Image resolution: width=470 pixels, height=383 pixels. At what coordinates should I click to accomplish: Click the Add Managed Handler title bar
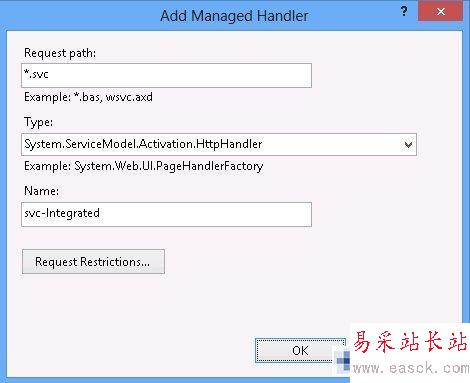click(x=234, y=16)
